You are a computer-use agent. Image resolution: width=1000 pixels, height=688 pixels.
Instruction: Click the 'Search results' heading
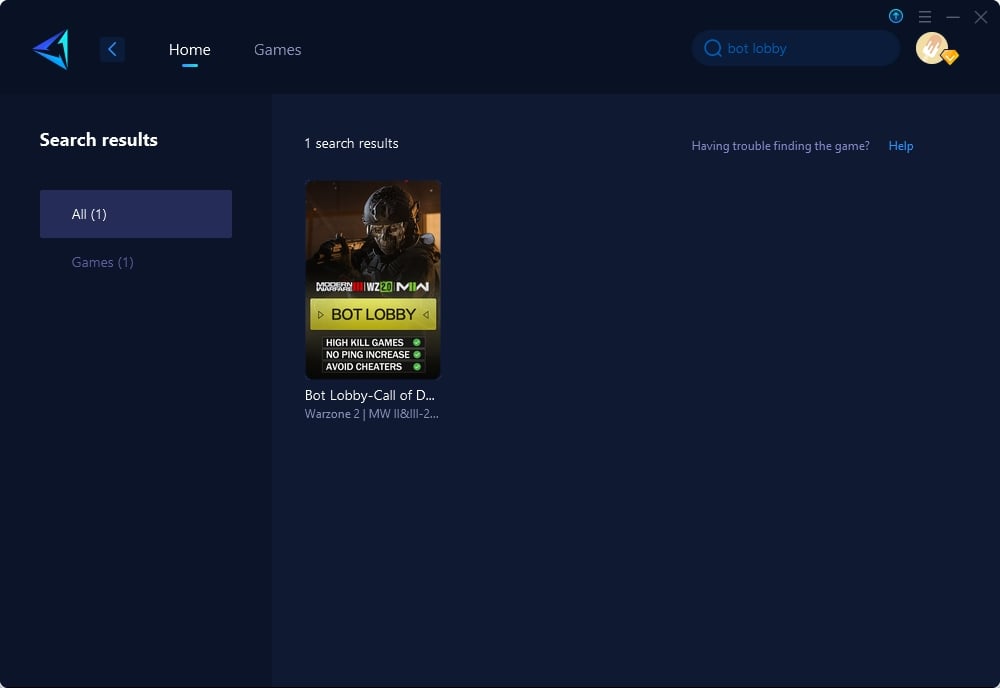click(99, 140)
